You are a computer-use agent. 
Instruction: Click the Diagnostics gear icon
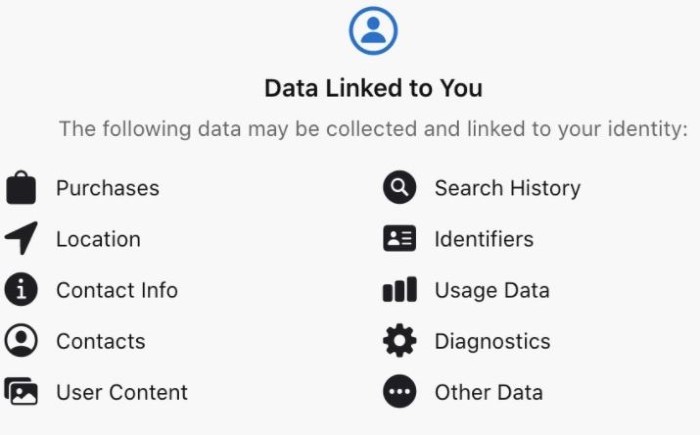click(x=400, y=340)
